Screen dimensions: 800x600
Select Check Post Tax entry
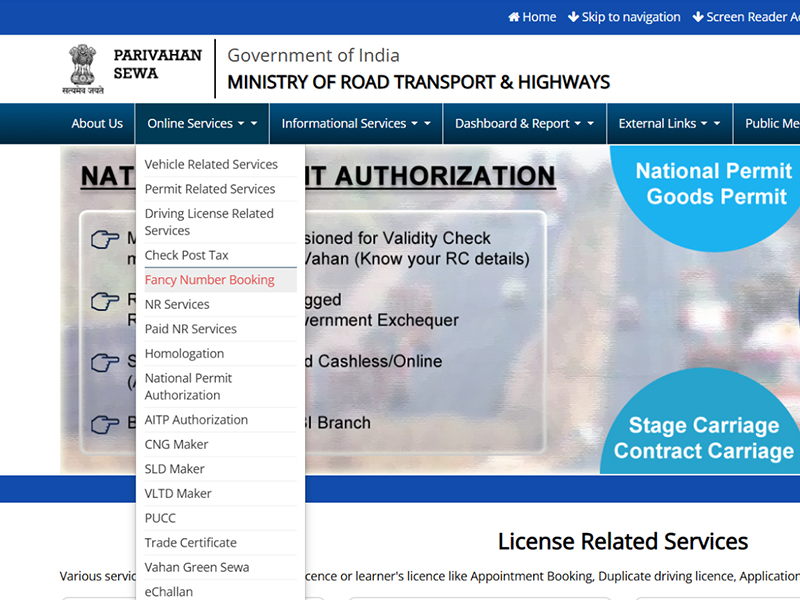pos(187,255)
